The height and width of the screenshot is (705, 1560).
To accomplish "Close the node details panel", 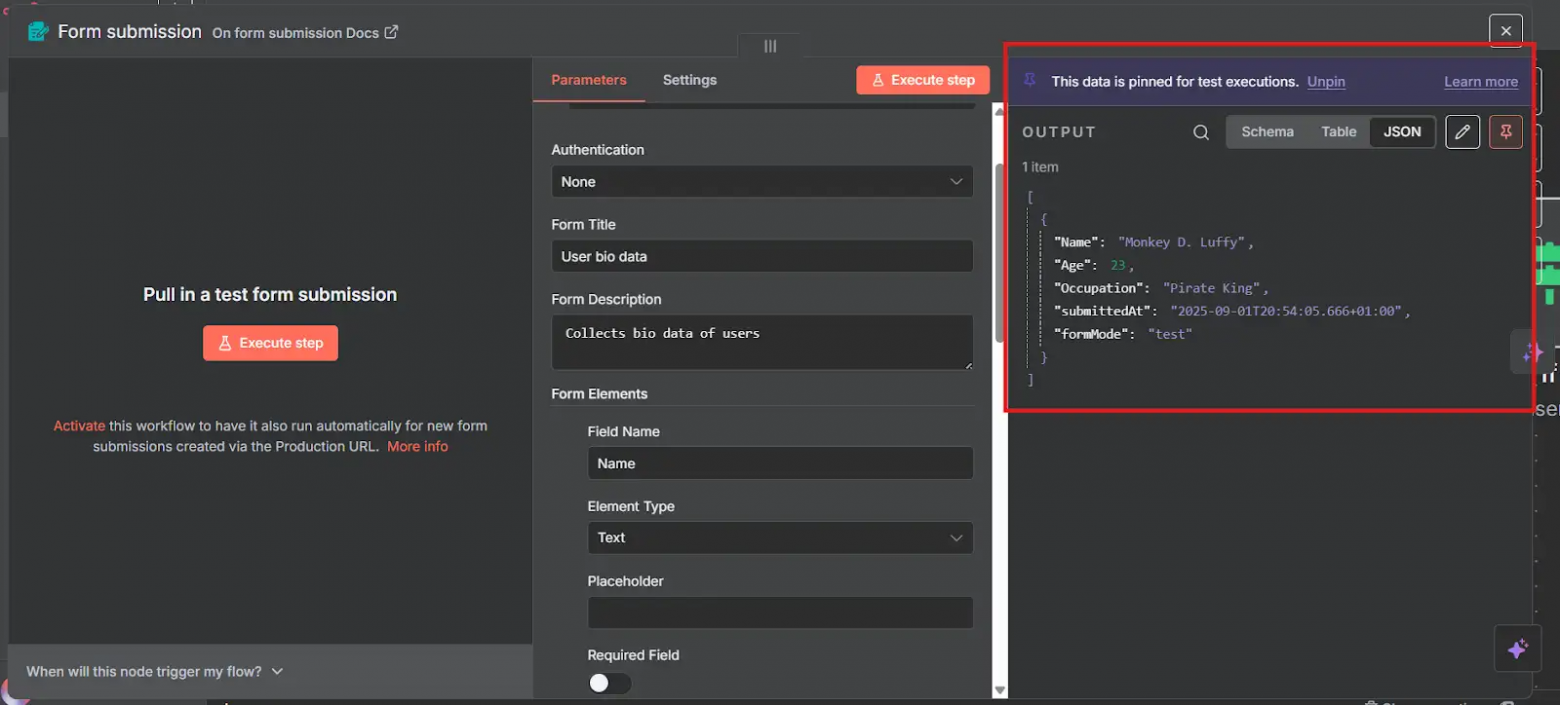I will click(x=1505, y=31).
